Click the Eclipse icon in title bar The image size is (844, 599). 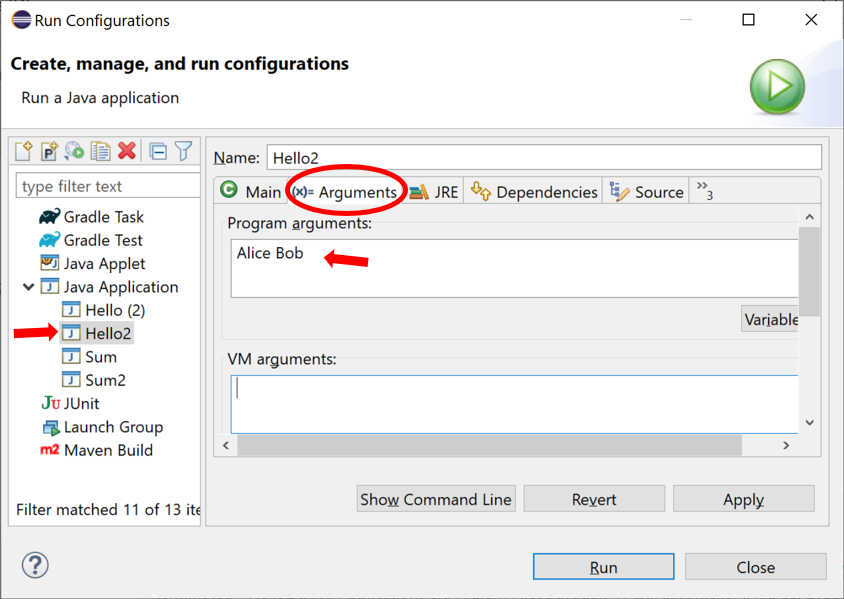click(20, 20)
